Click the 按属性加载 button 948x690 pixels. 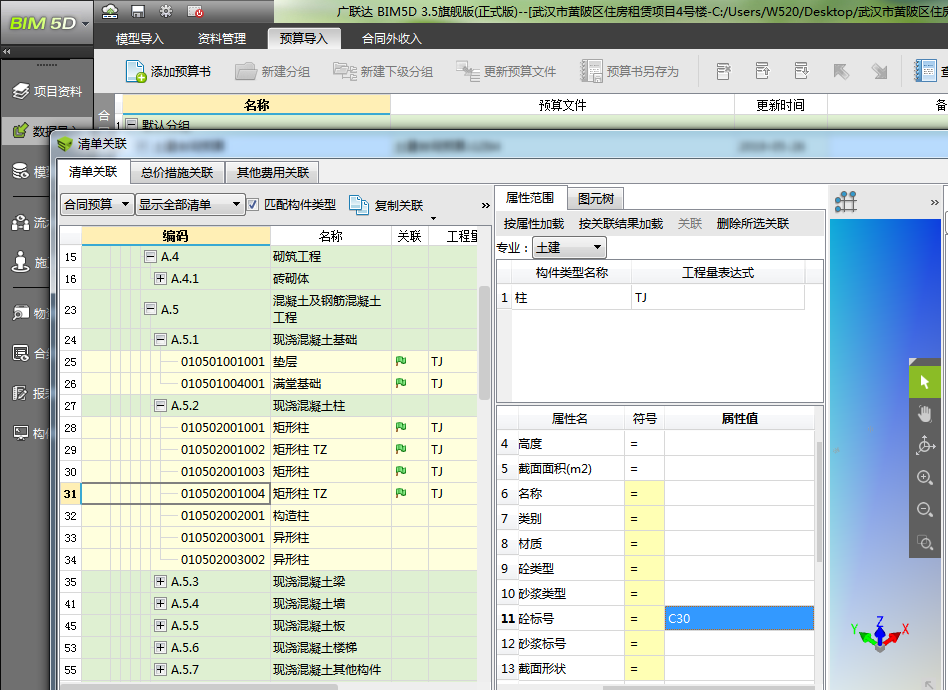pos(533,224)
